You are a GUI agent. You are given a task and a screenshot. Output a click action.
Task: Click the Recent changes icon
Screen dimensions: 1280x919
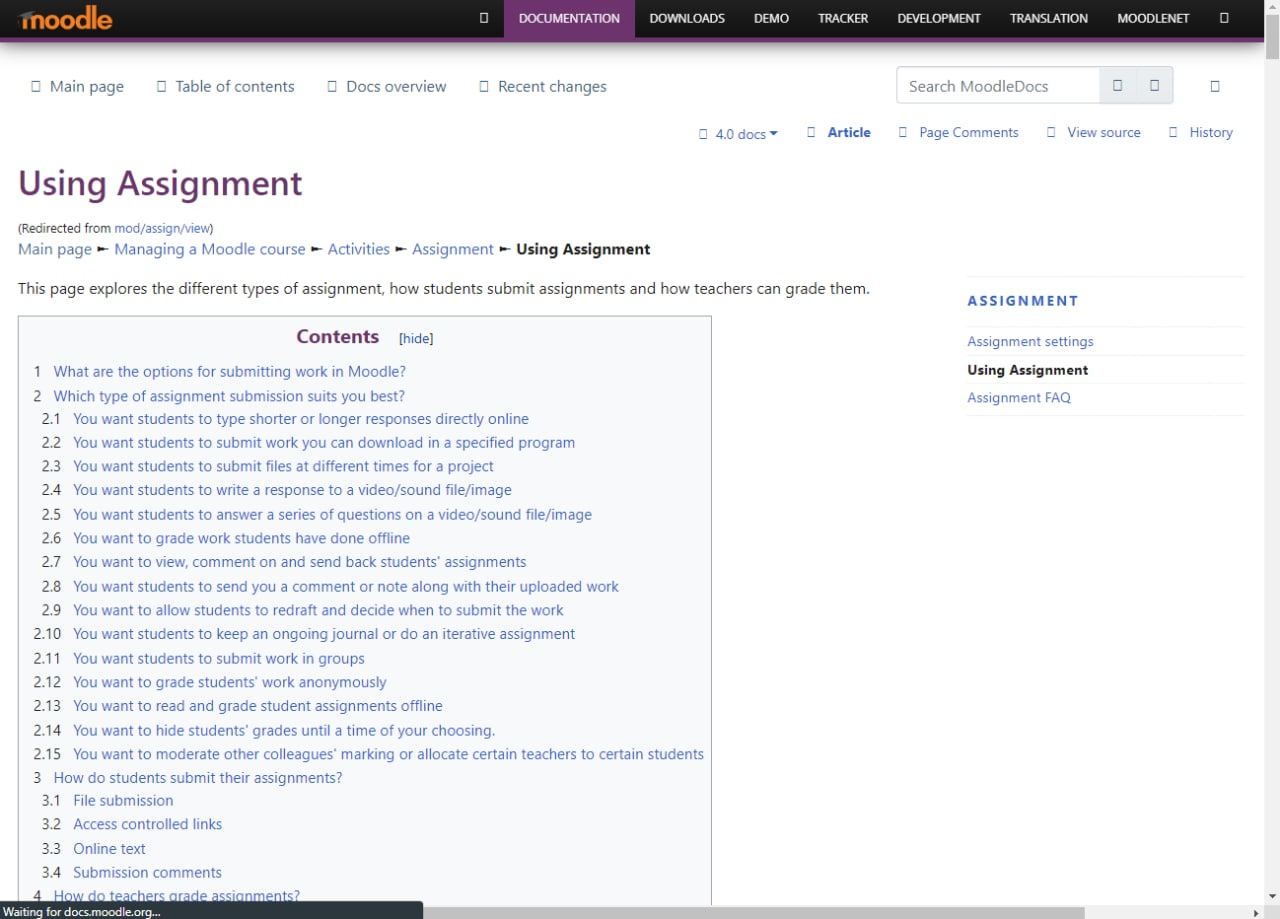click(x=484, y=86)
